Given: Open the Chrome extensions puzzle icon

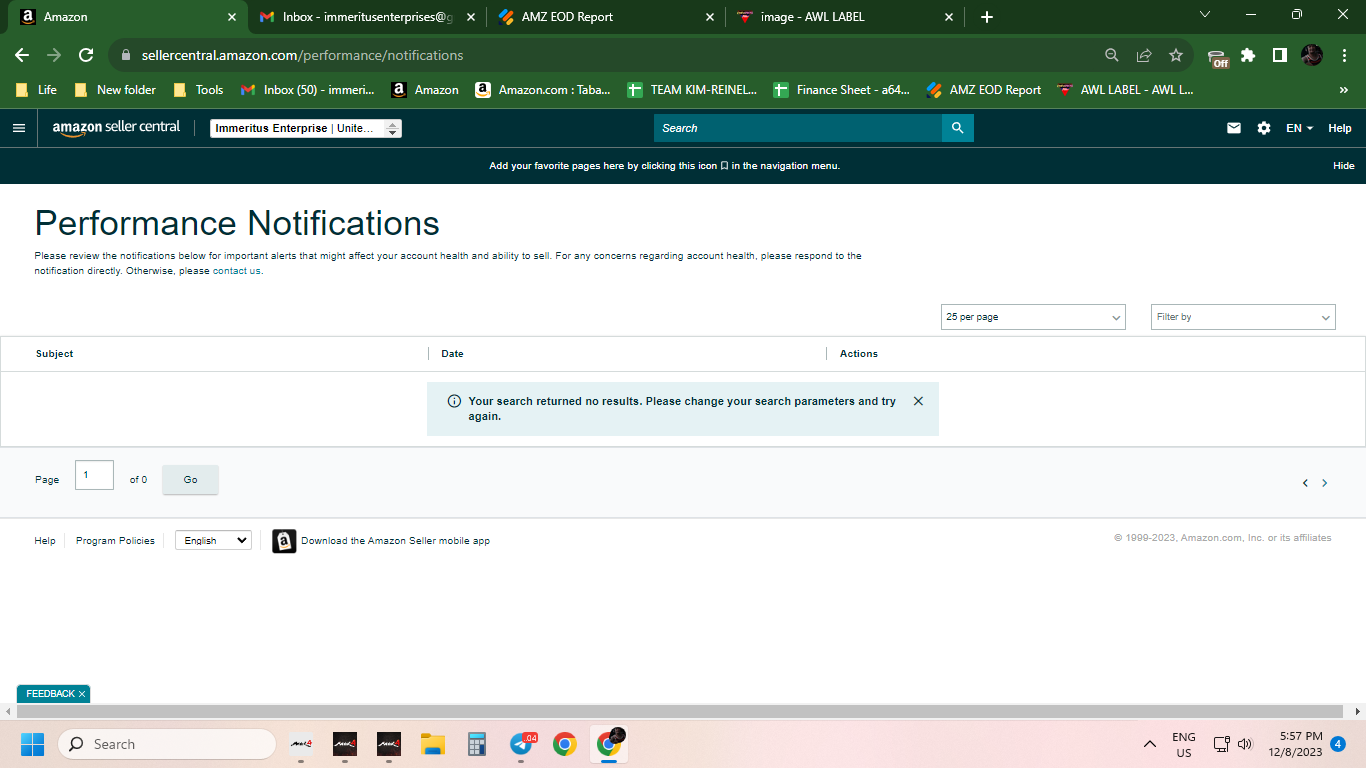Looking at the screenshot, I should [1248, 55].
